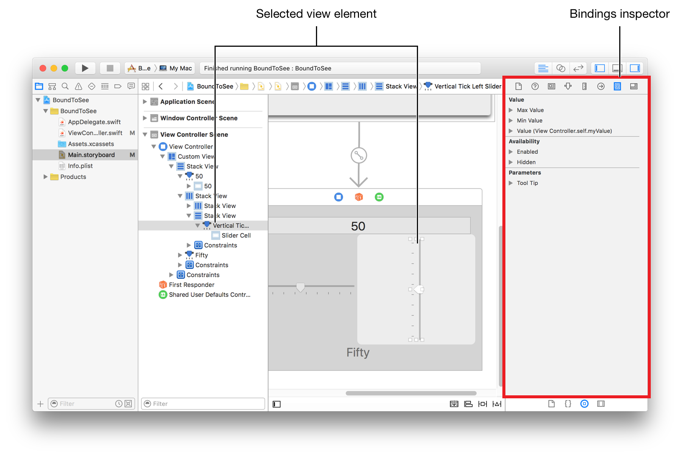Select the Fifty label on canvas
Screen dimensions: 680x458
(358, 353)
